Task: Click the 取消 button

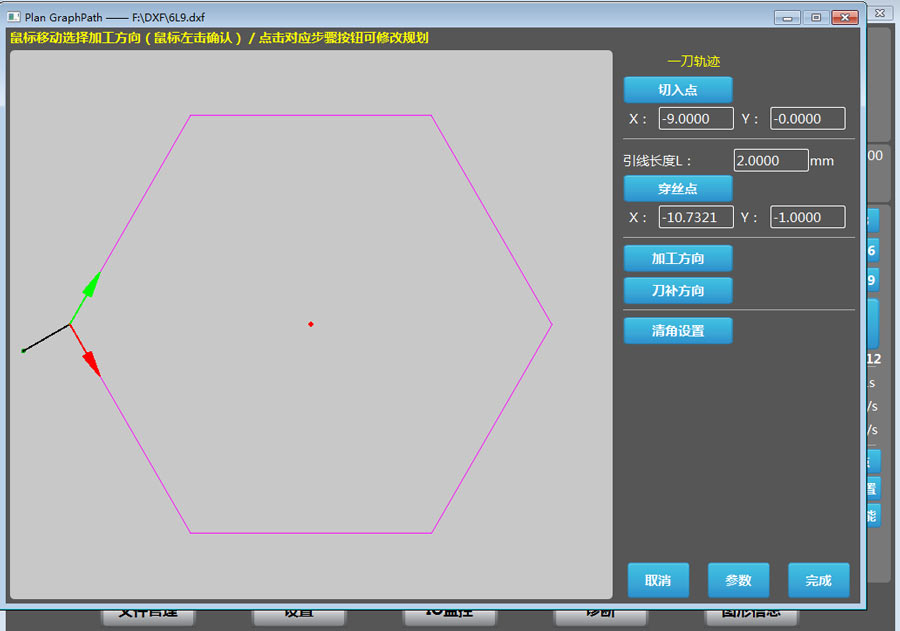Action: 658,580
